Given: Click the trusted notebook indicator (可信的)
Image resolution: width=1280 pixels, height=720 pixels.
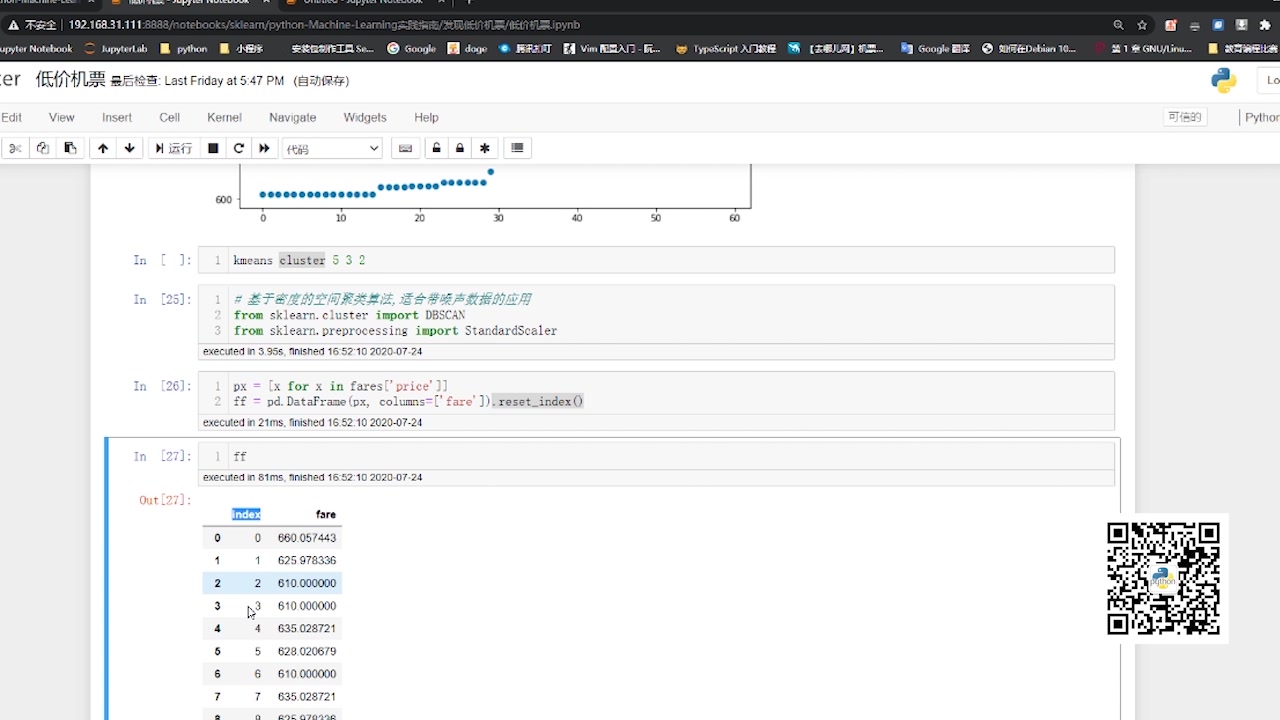Looking at the screenshot, I should coord(1185,117).
